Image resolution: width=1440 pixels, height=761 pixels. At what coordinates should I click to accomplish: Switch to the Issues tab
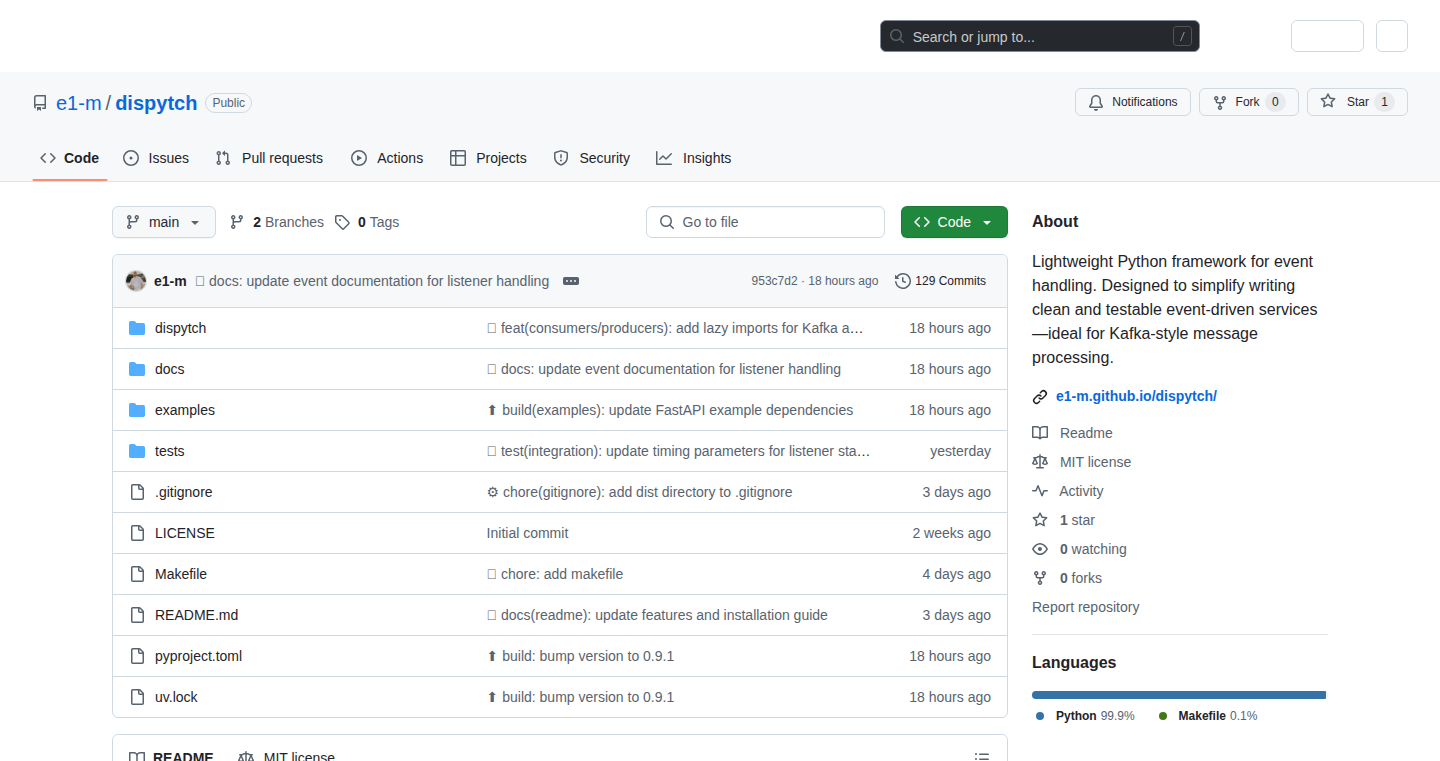[x=156, y=158]
